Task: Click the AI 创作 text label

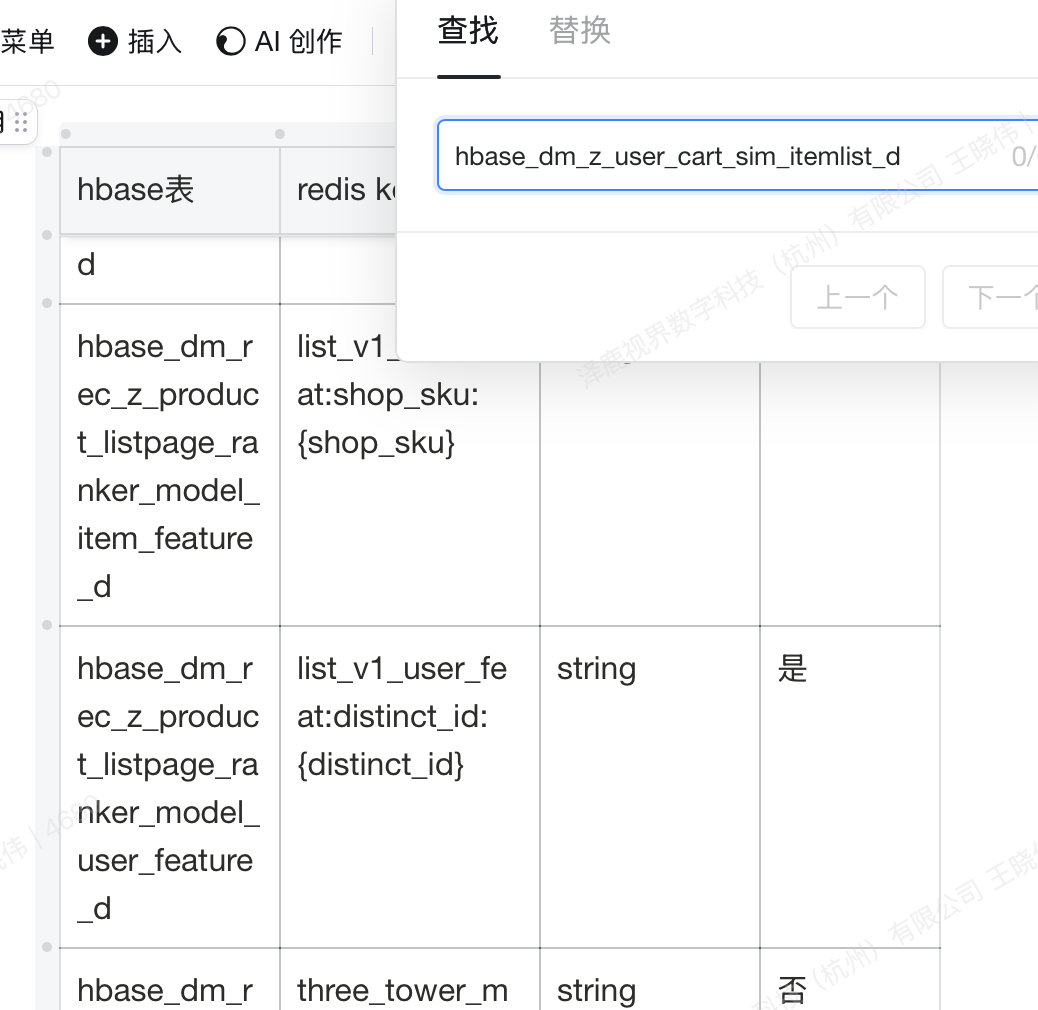Action: [299, 41]
